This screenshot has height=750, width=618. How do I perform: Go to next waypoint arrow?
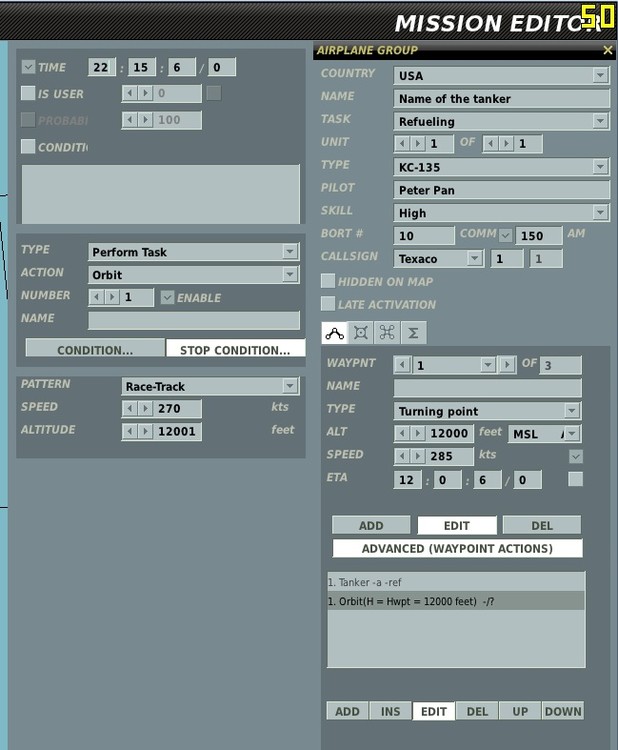pos(506,365)
